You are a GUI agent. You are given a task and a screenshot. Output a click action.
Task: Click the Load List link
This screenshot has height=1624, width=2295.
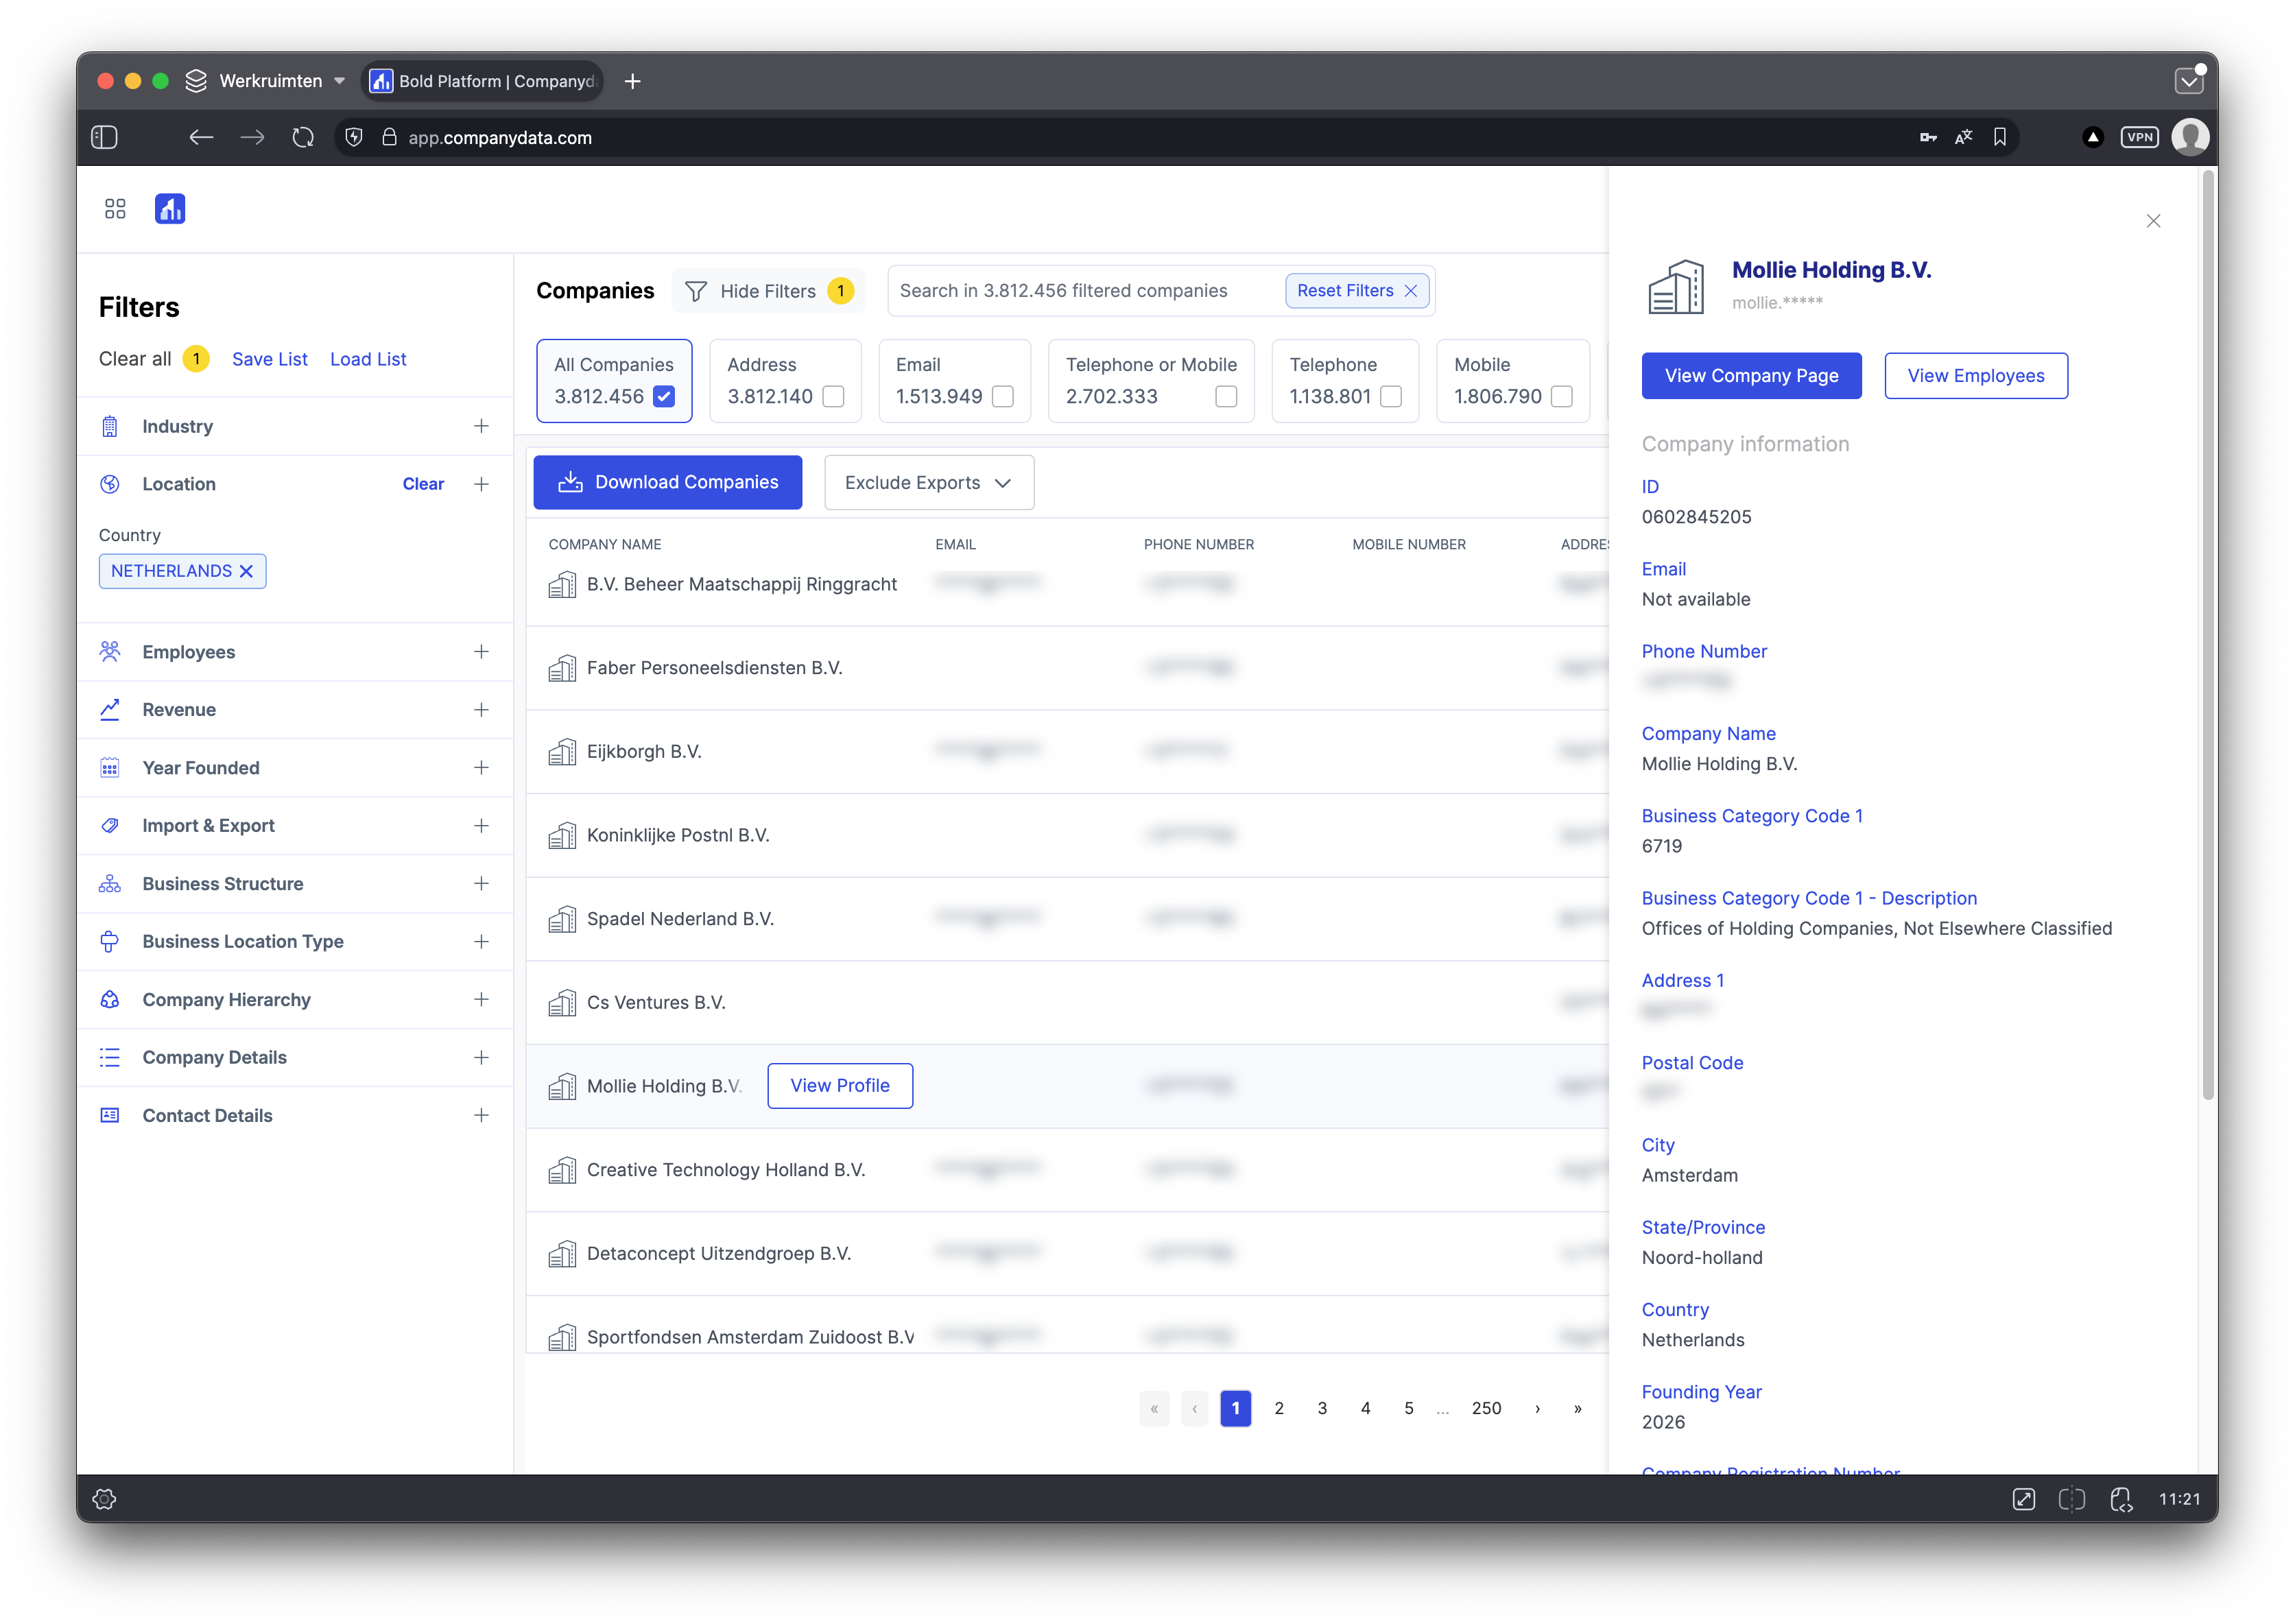368,359
